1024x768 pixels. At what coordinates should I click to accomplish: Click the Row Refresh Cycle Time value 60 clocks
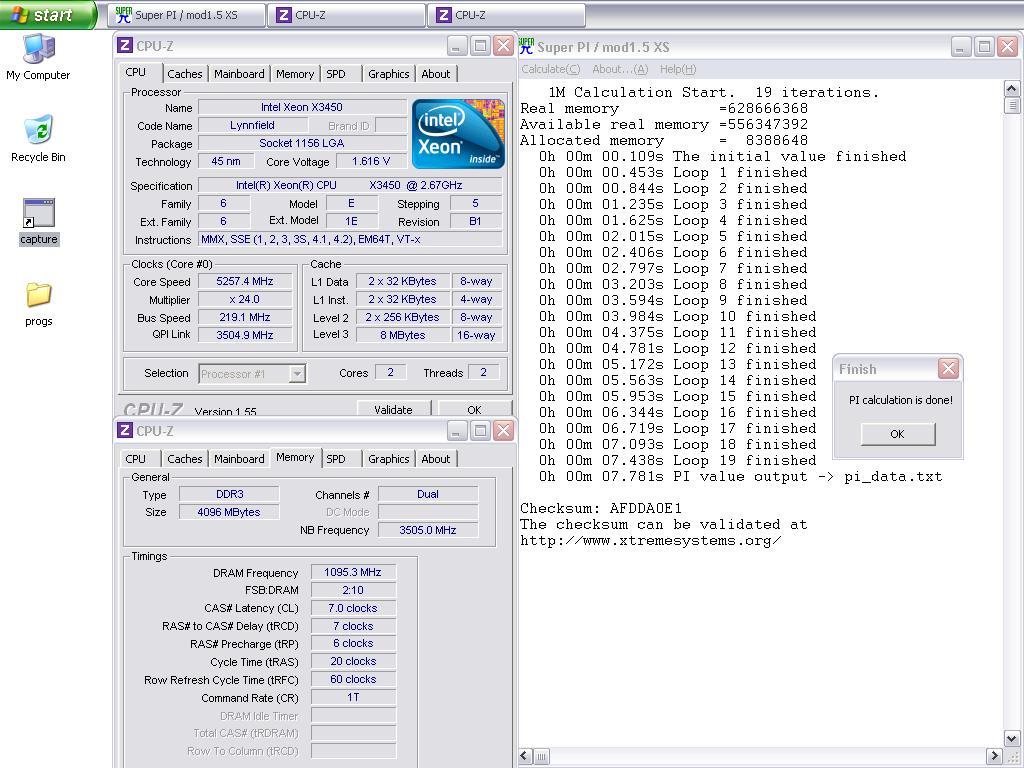click(353, 679)
